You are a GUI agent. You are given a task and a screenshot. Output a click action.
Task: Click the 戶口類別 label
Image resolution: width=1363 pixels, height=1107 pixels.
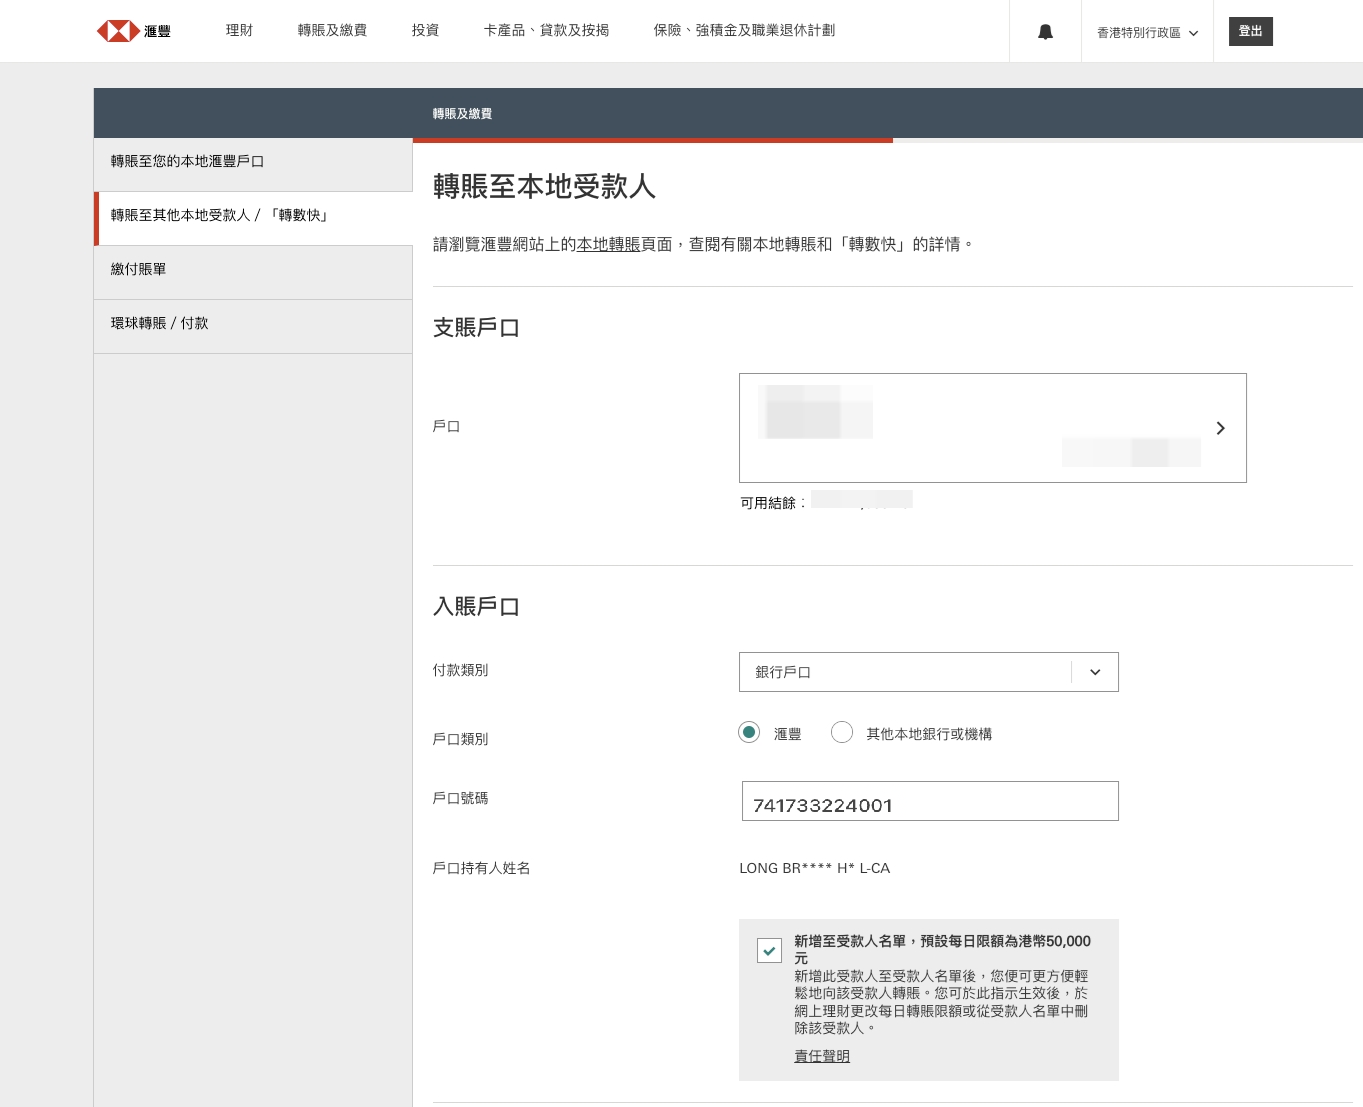tap(460, 739)
